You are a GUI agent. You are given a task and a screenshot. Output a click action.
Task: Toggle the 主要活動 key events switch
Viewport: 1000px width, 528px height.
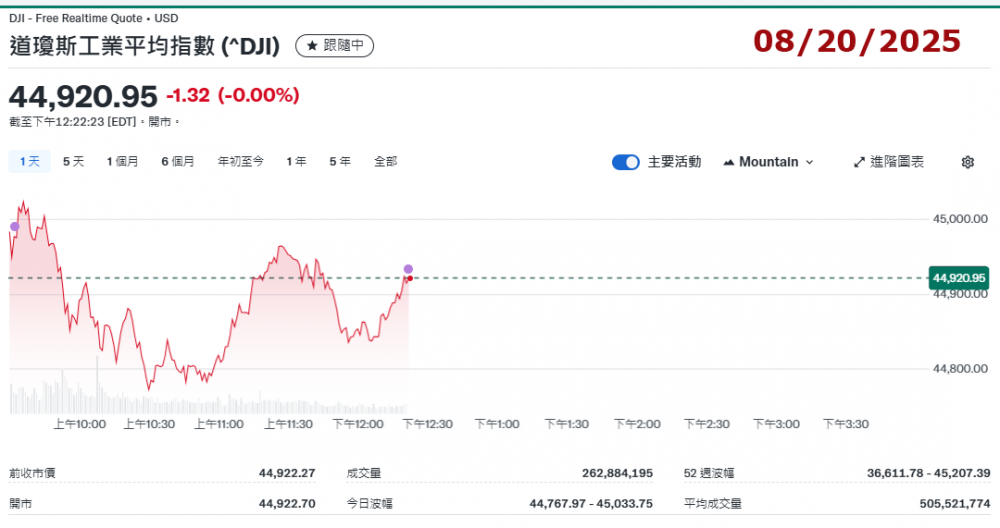click(x=626, y=162)
